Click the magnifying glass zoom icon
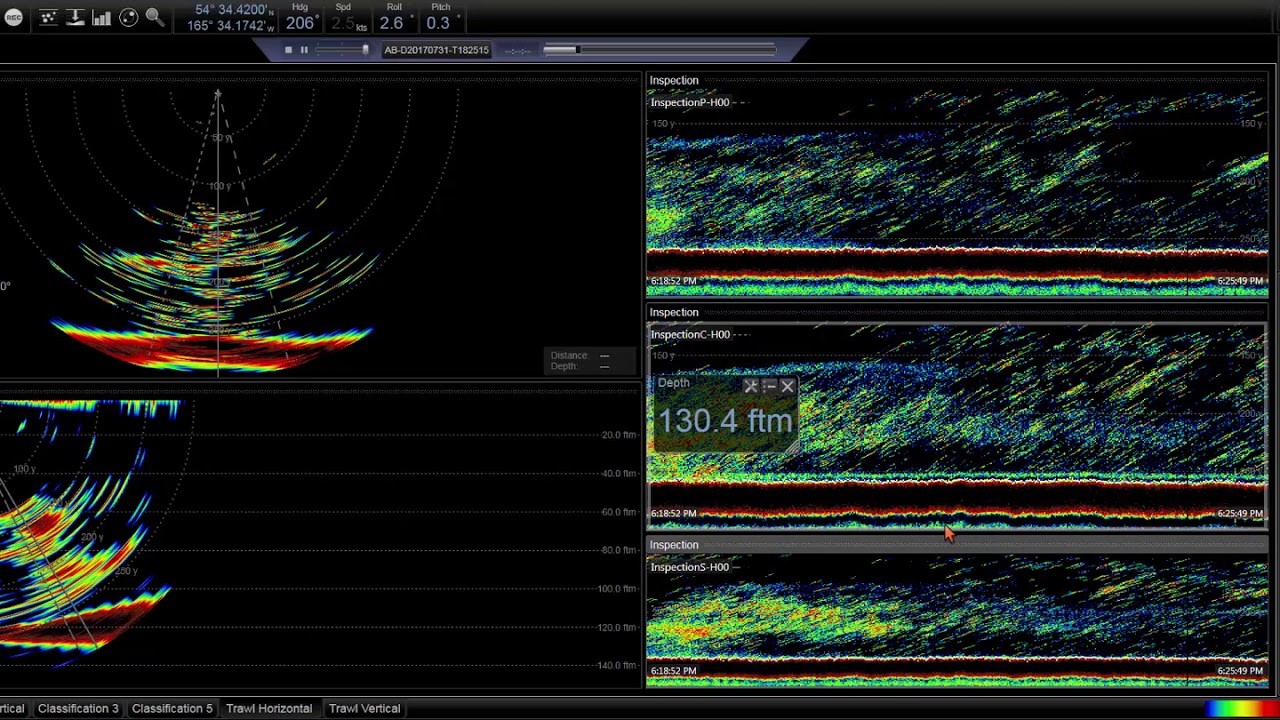 point(155,18)
